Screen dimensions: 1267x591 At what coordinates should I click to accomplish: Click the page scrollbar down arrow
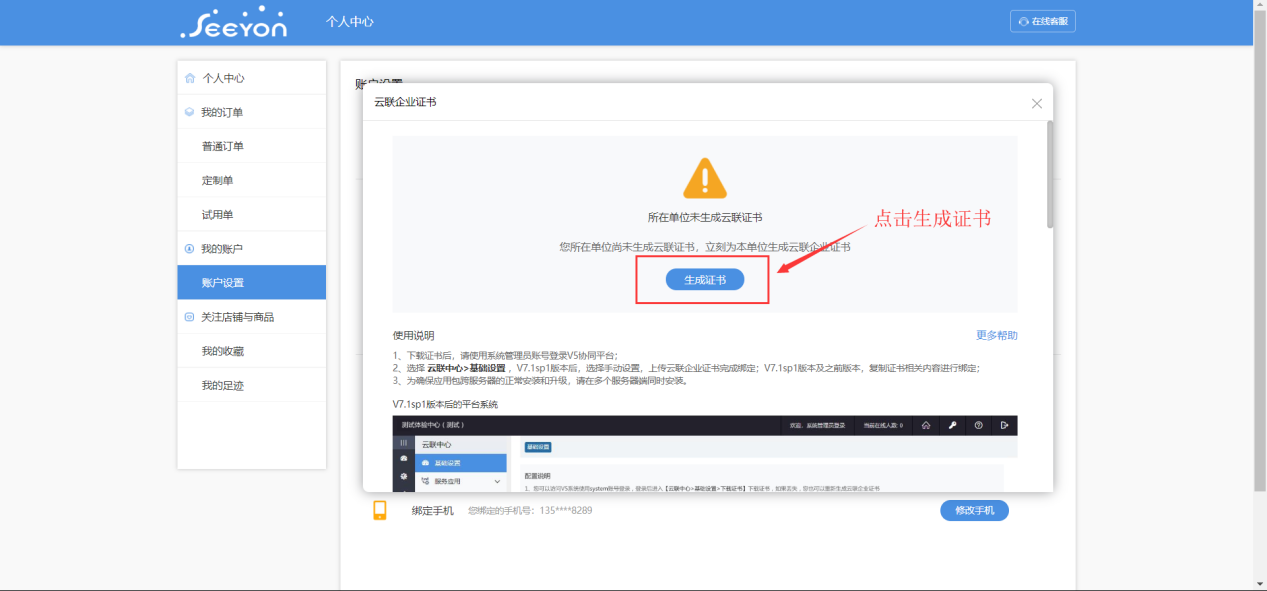point(1260,583)
